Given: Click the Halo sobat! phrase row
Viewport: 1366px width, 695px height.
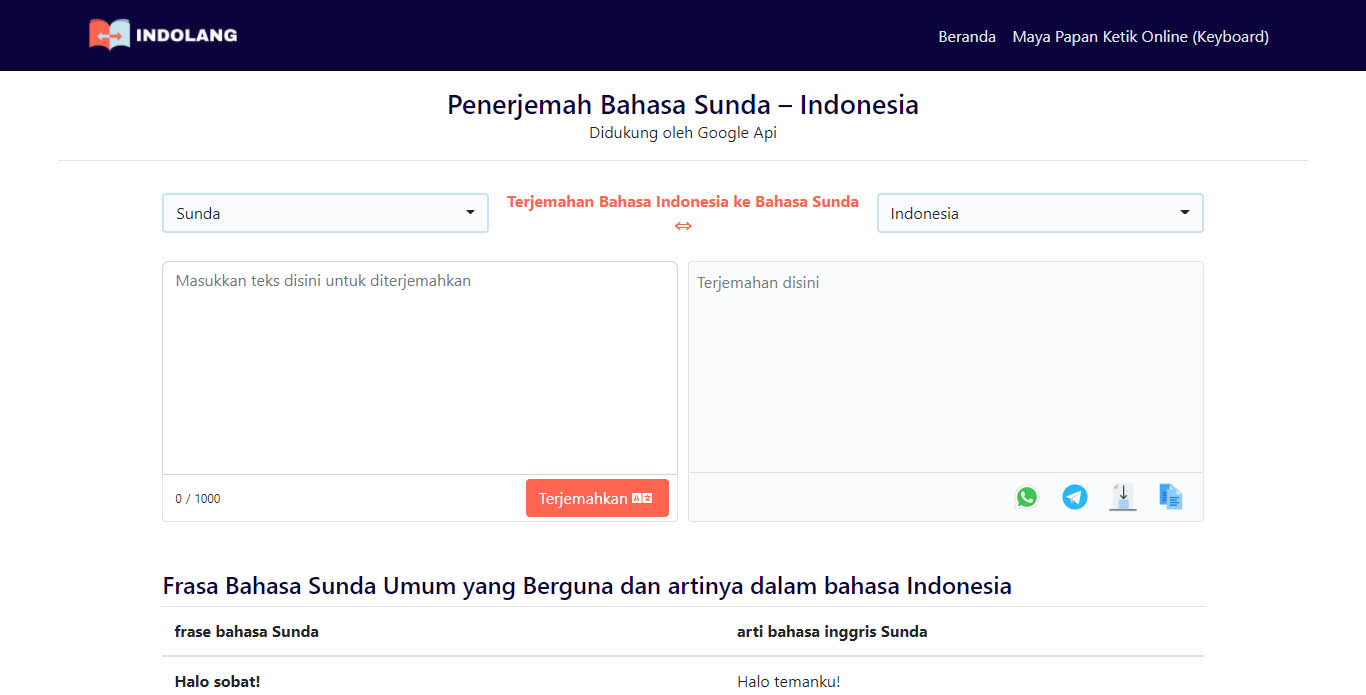Looking at the screenshot, I should pos(217,681).
